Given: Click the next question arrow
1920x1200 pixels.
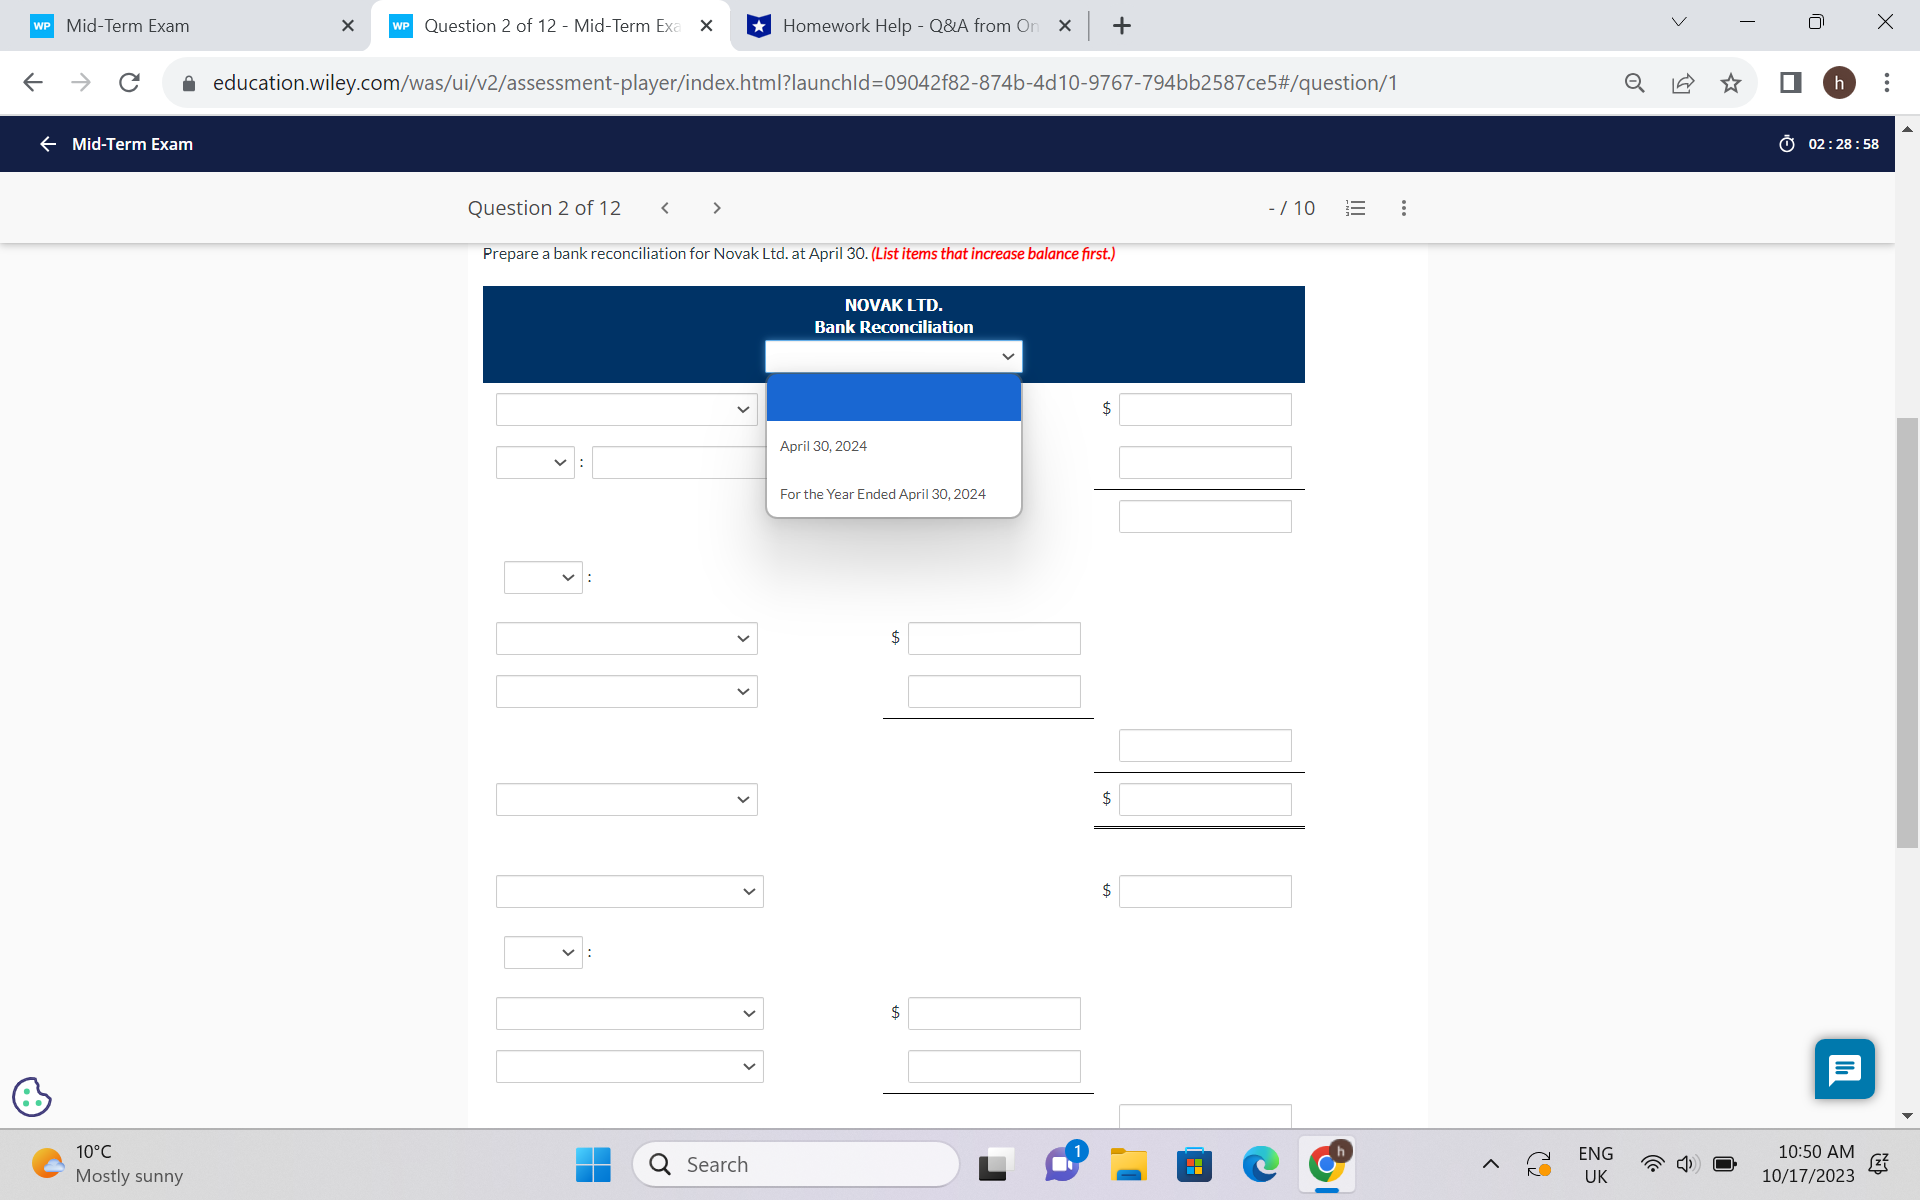Looking at the screenshot, I should (x=717, y=208).
